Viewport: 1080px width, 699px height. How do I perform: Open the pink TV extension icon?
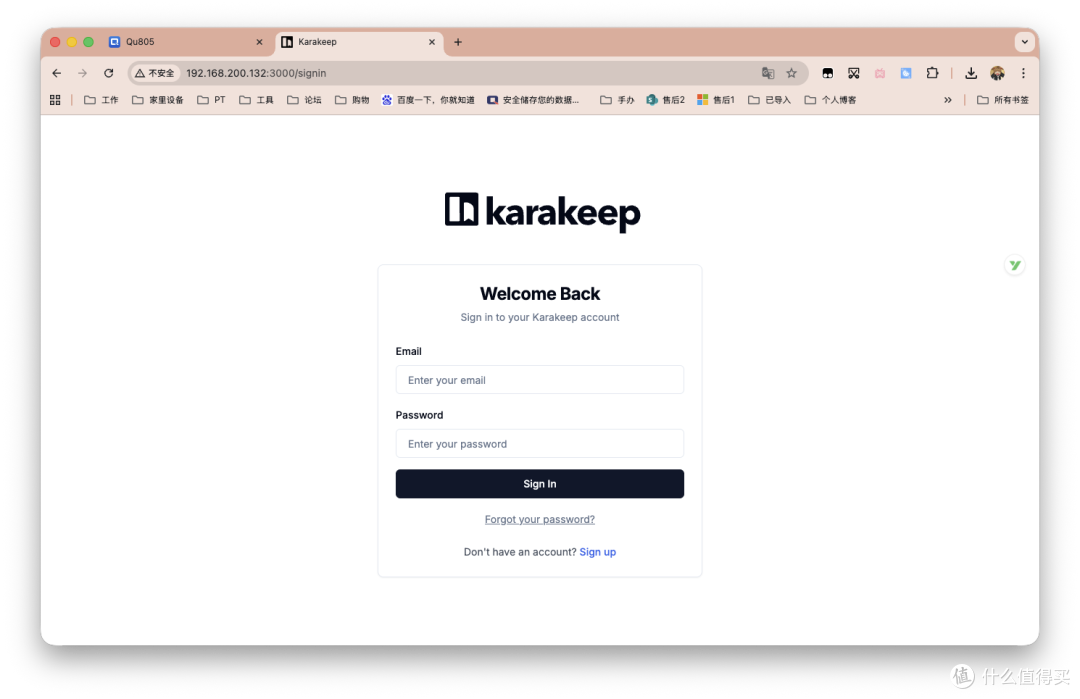tap(880, 73)
